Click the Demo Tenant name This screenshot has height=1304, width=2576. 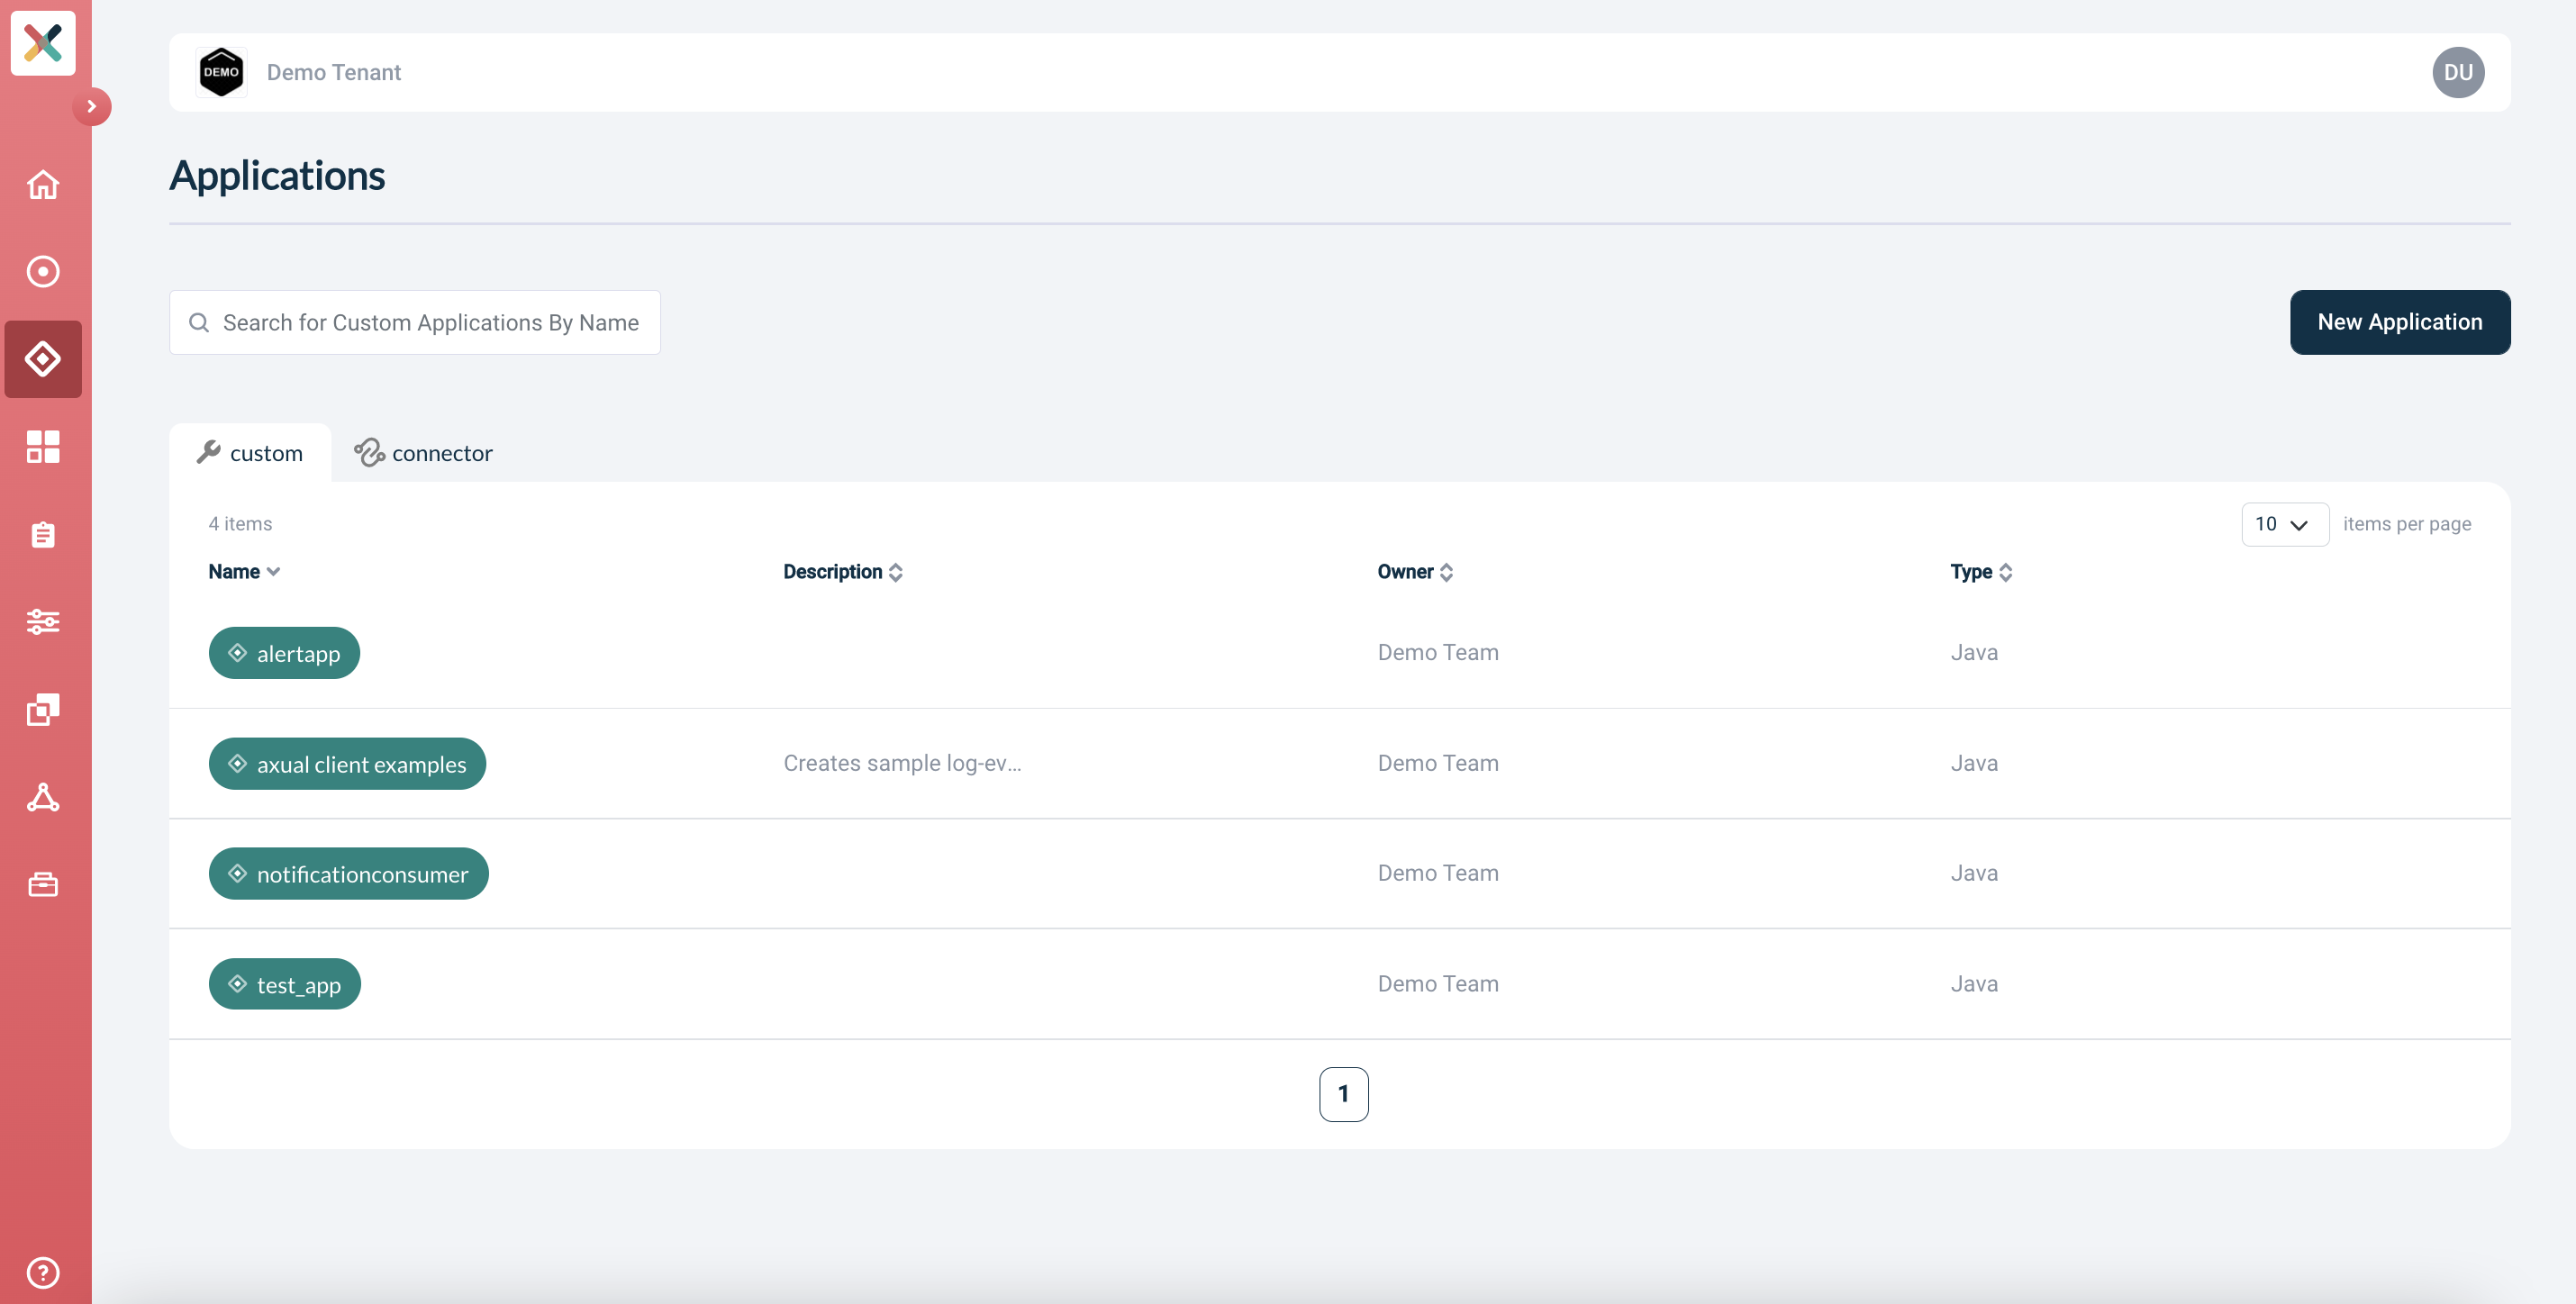click(x=334, y=72)
